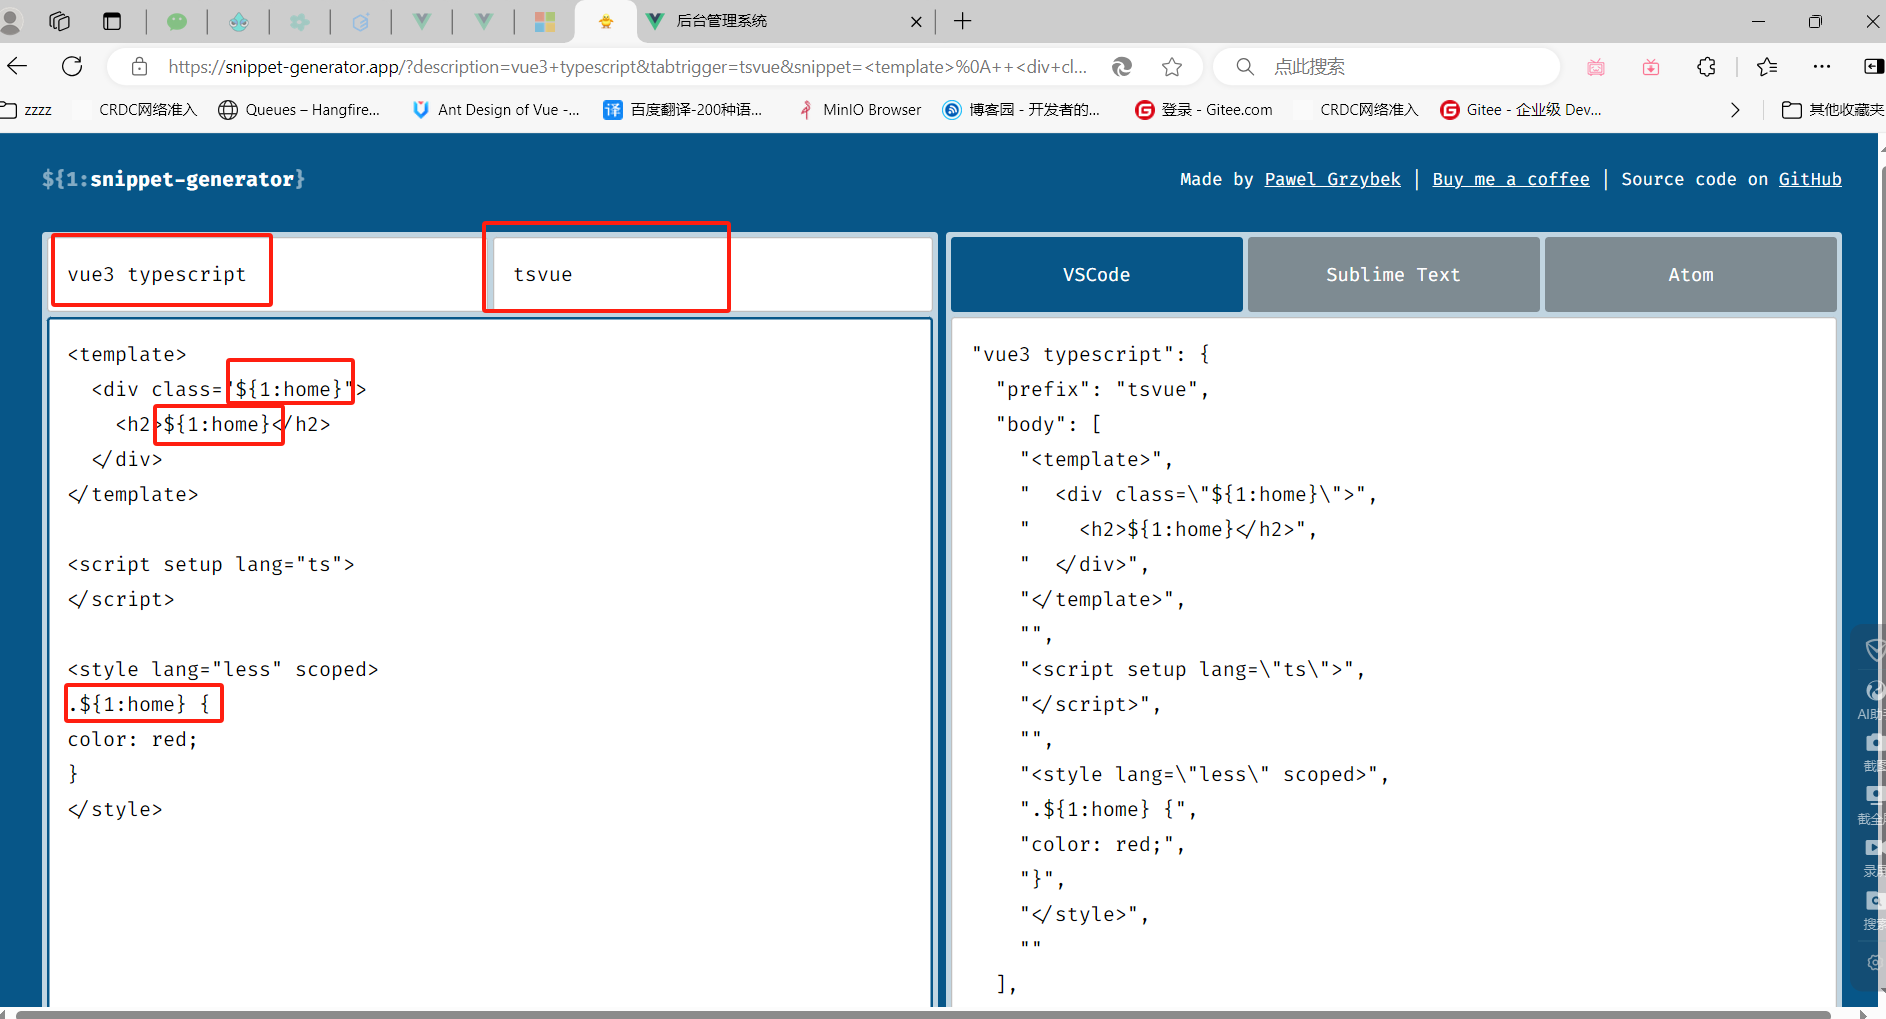
Task: Switch to the green gear icon tab
Action: point(300,21)
